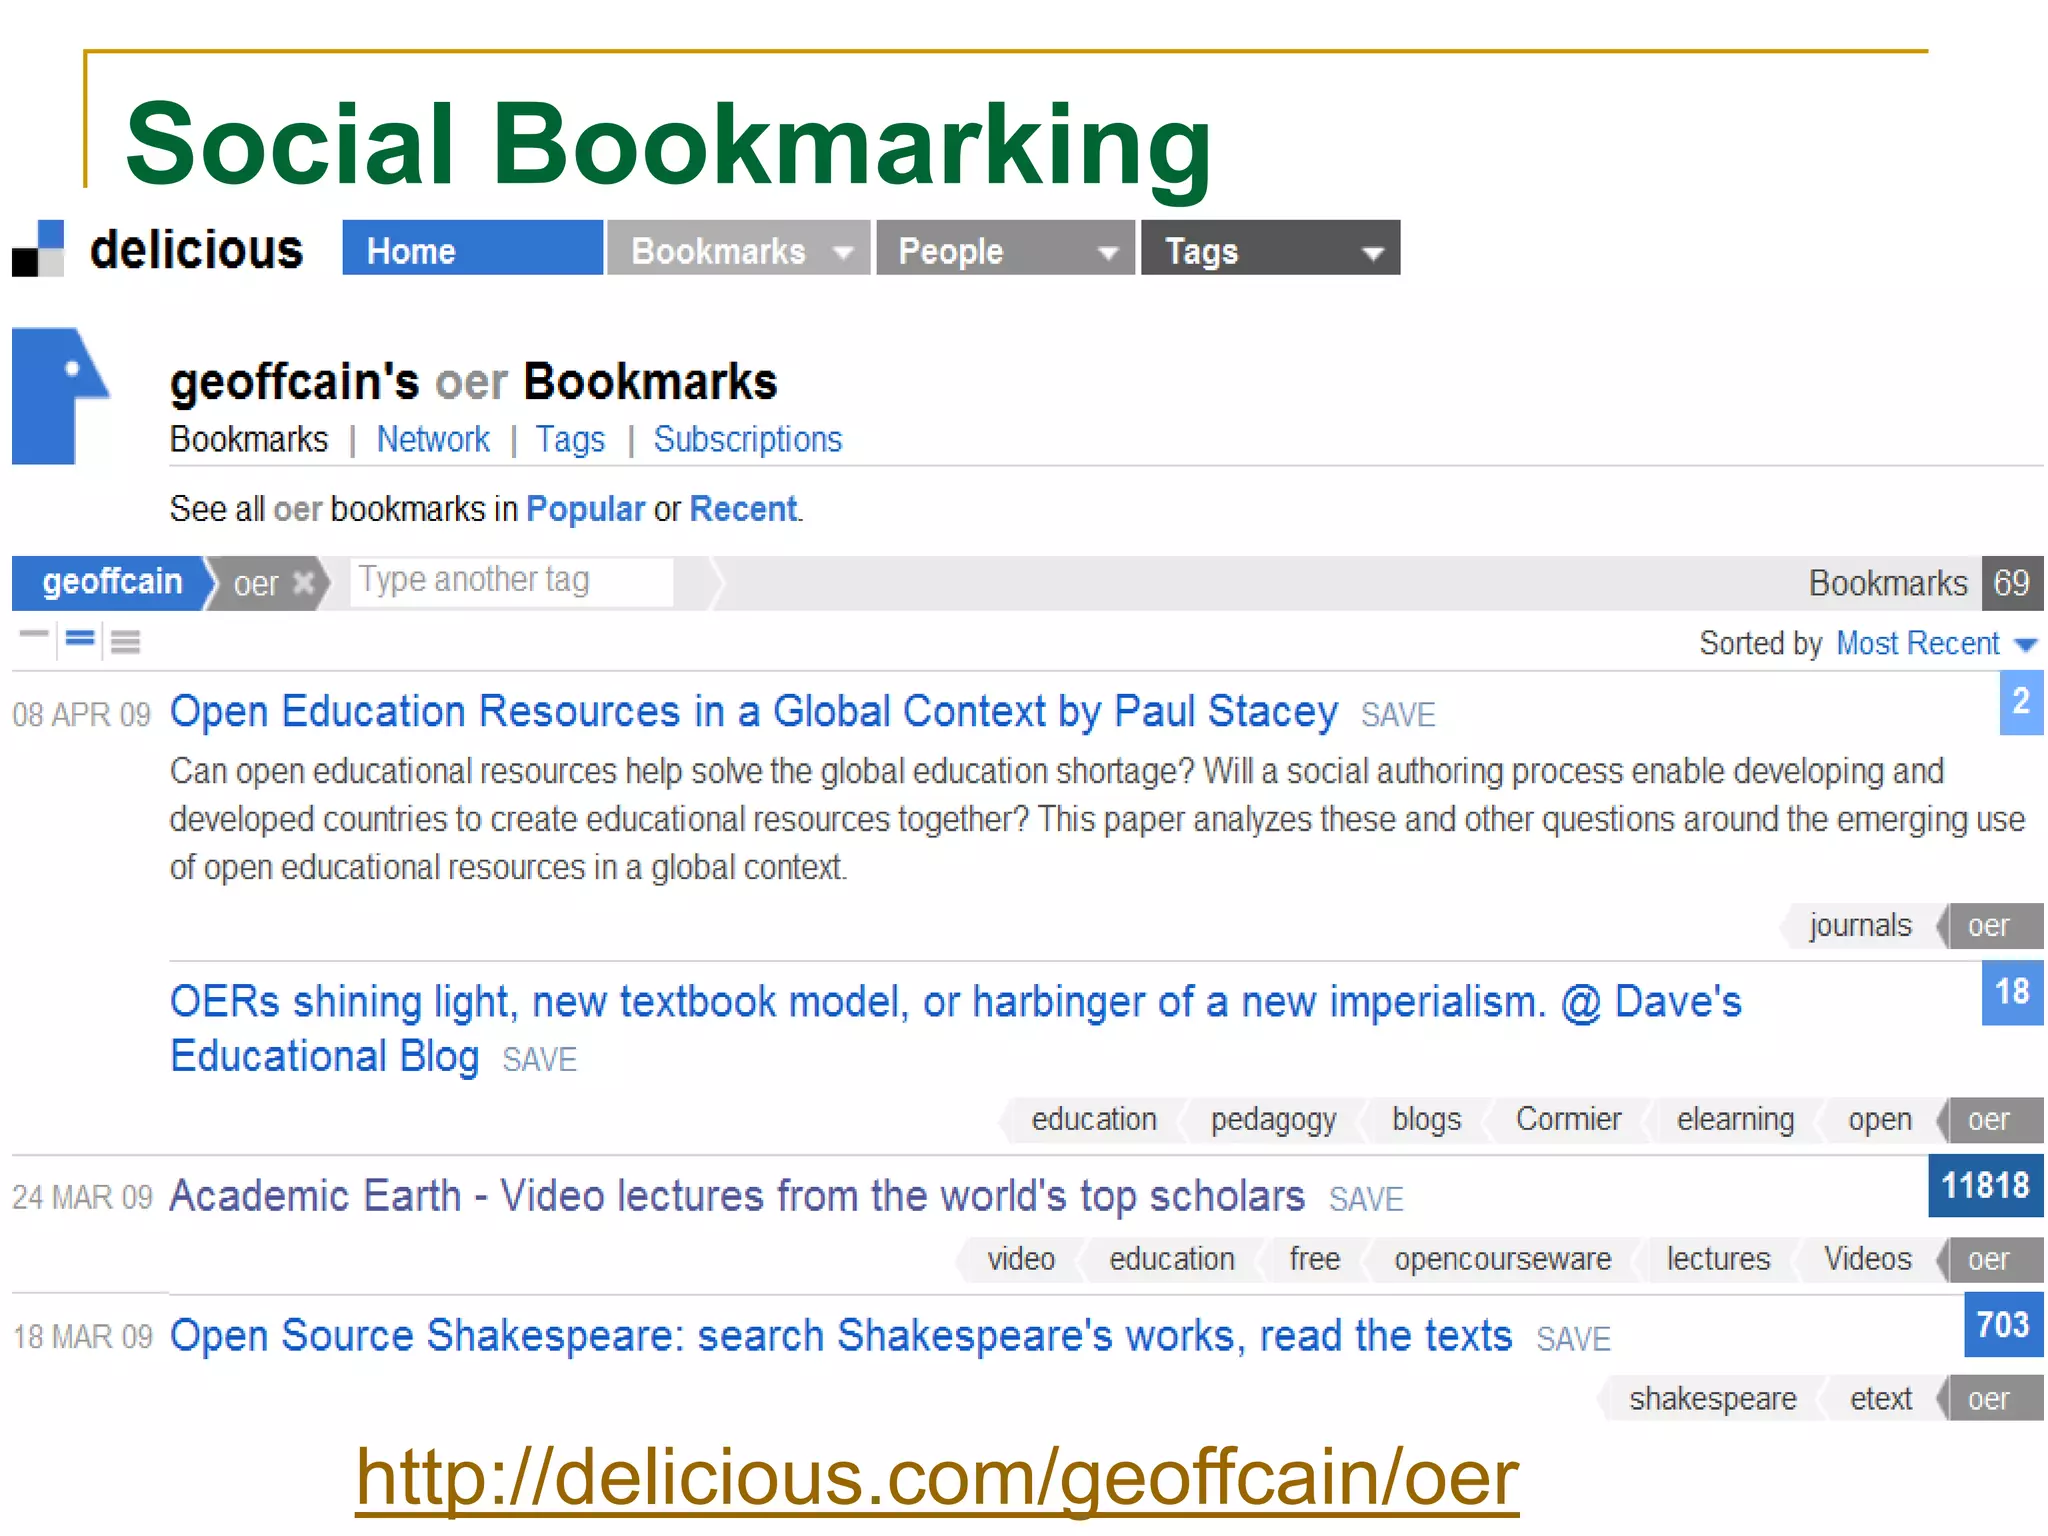The image size is (2048, 1536).
Task: Open geoffcain's blue profile avatar
Action: coord(60,396)
